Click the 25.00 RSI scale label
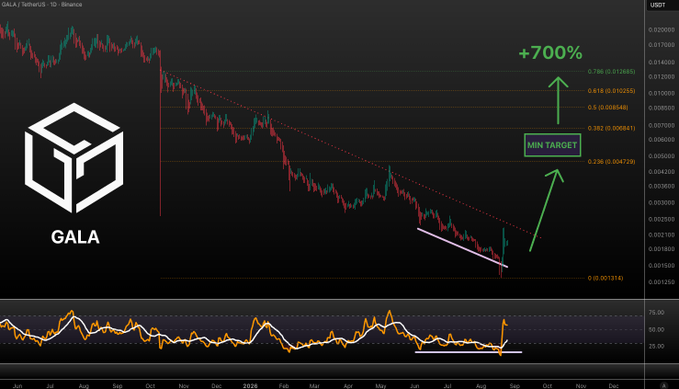679x389 pixels. pyautogui.click(x=656, y=346)
